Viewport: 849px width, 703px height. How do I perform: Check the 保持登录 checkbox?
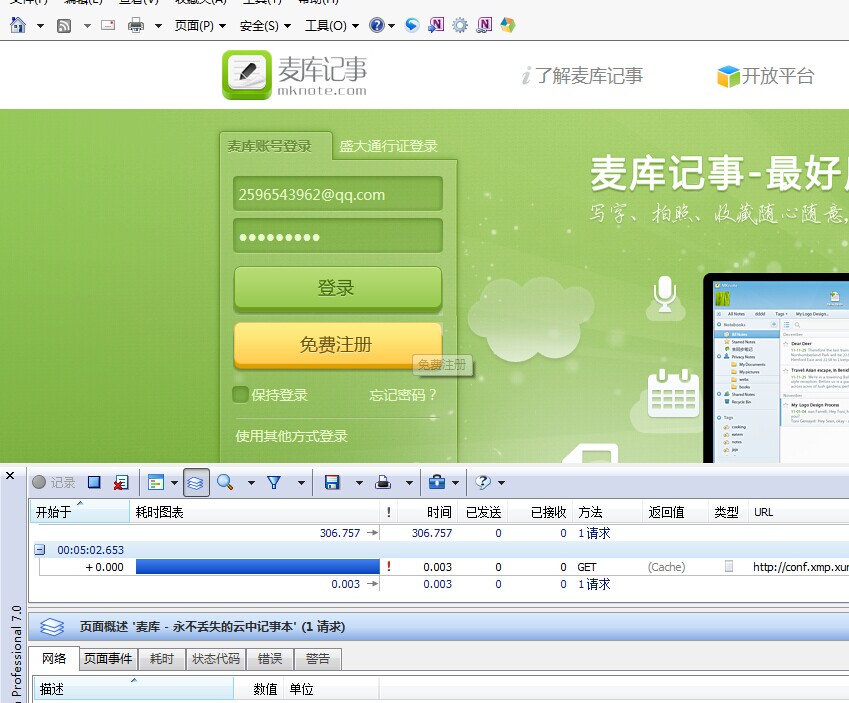click(x=240, y=395)
